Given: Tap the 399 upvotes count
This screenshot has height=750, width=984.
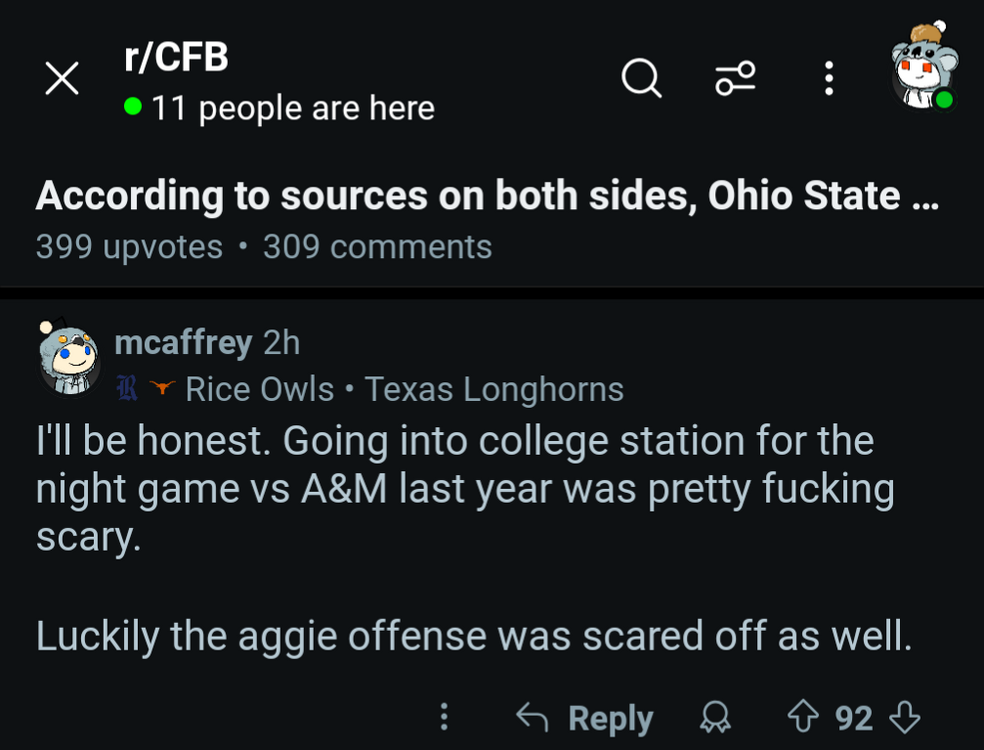Looking at the screenshot, I should coord(129,247).
